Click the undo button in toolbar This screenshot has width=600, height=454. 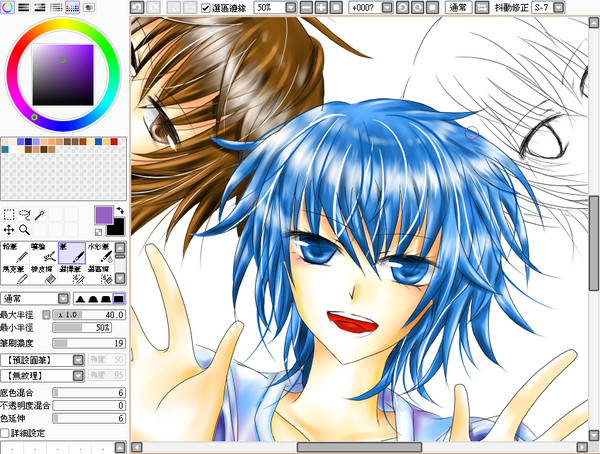[137, 7]
